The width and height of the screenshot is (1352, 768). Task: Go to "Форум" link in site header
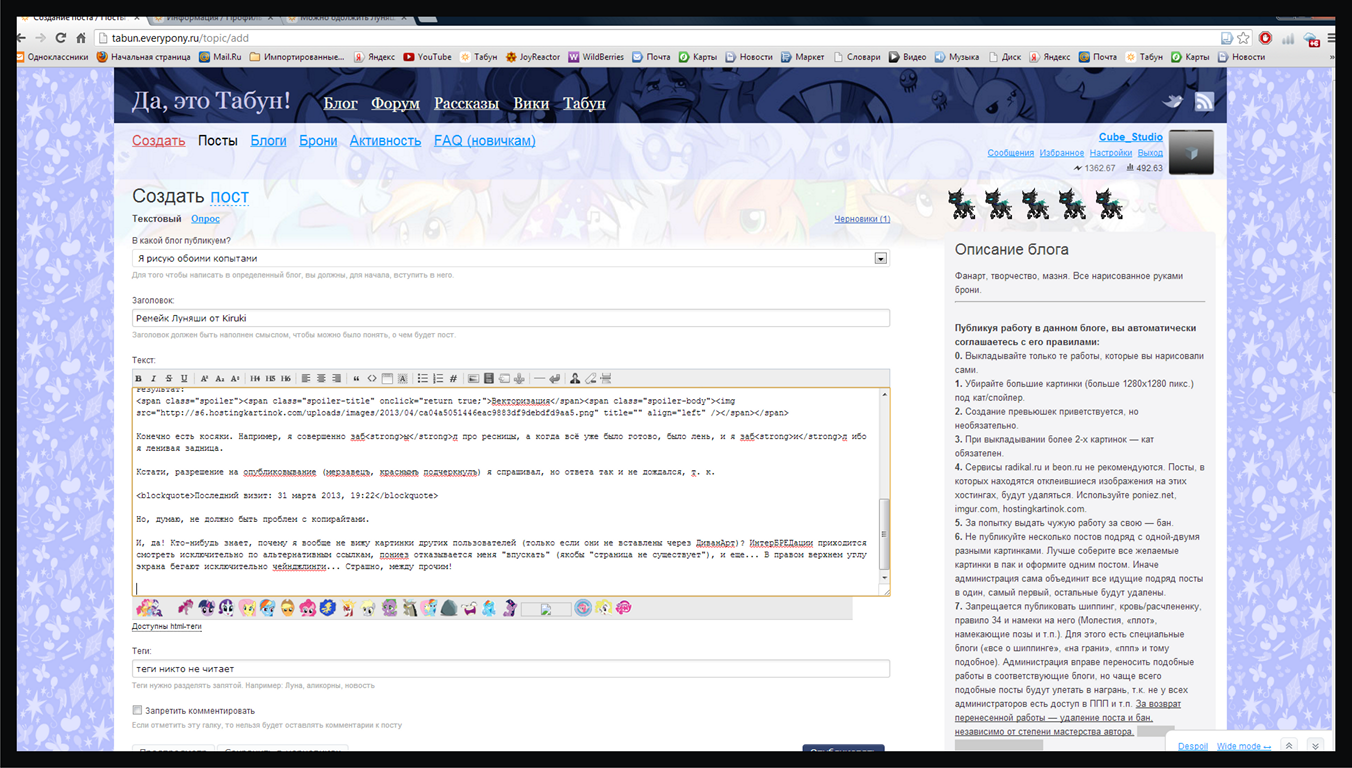[395, 103]
